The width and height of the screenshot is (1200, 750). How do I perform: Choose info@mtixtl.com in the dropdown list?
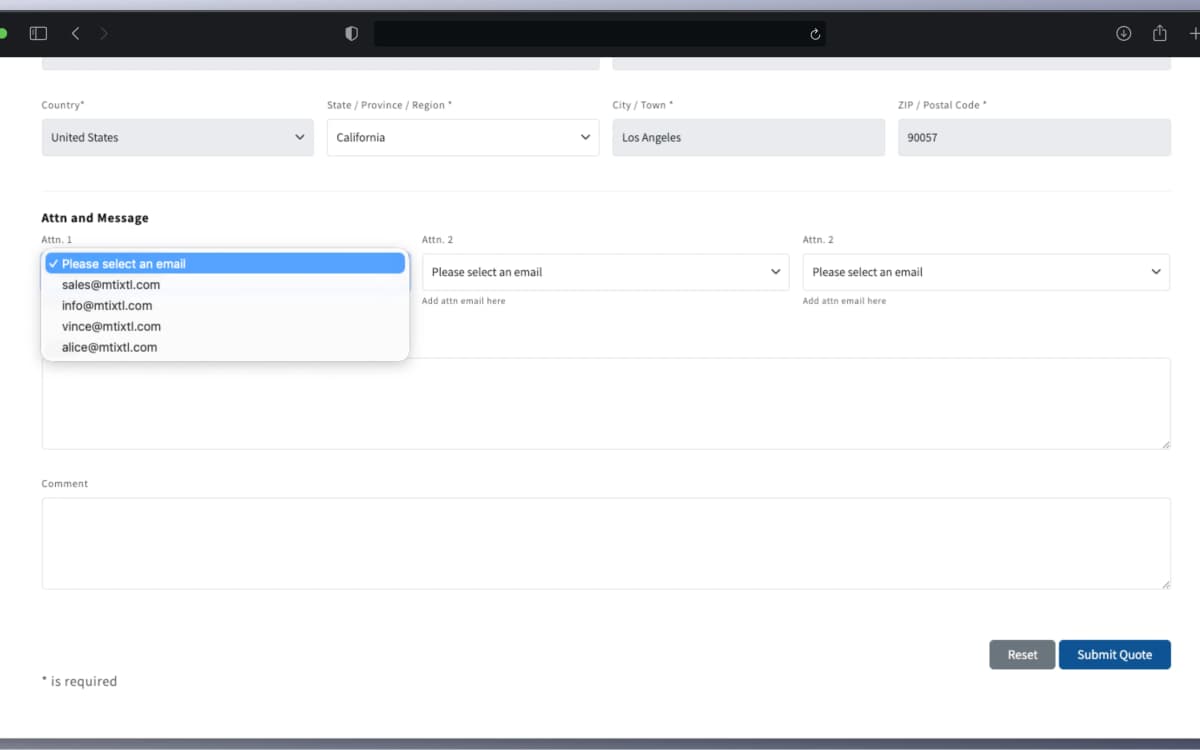coord(107,306)
